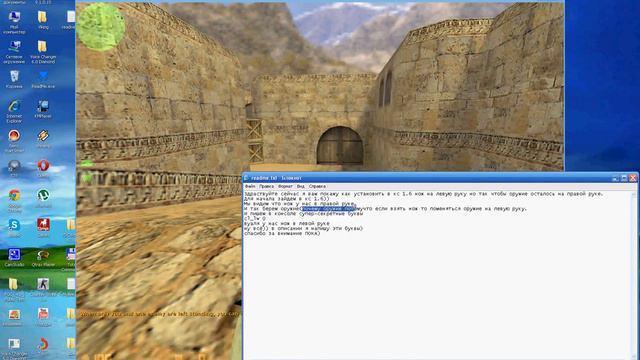The width and height of the screenshot is (640, 360).
Task: Open the Voice Changer 6.0 Diamond folder
Action: (x=43, y=52)
